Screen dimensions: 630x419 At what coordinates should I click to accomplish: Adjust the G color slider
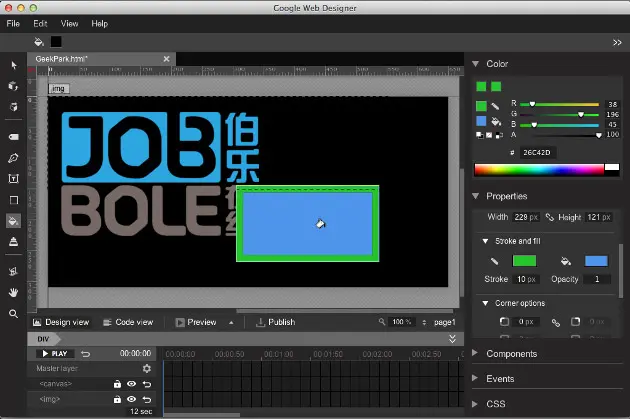[x=559, y=115]
